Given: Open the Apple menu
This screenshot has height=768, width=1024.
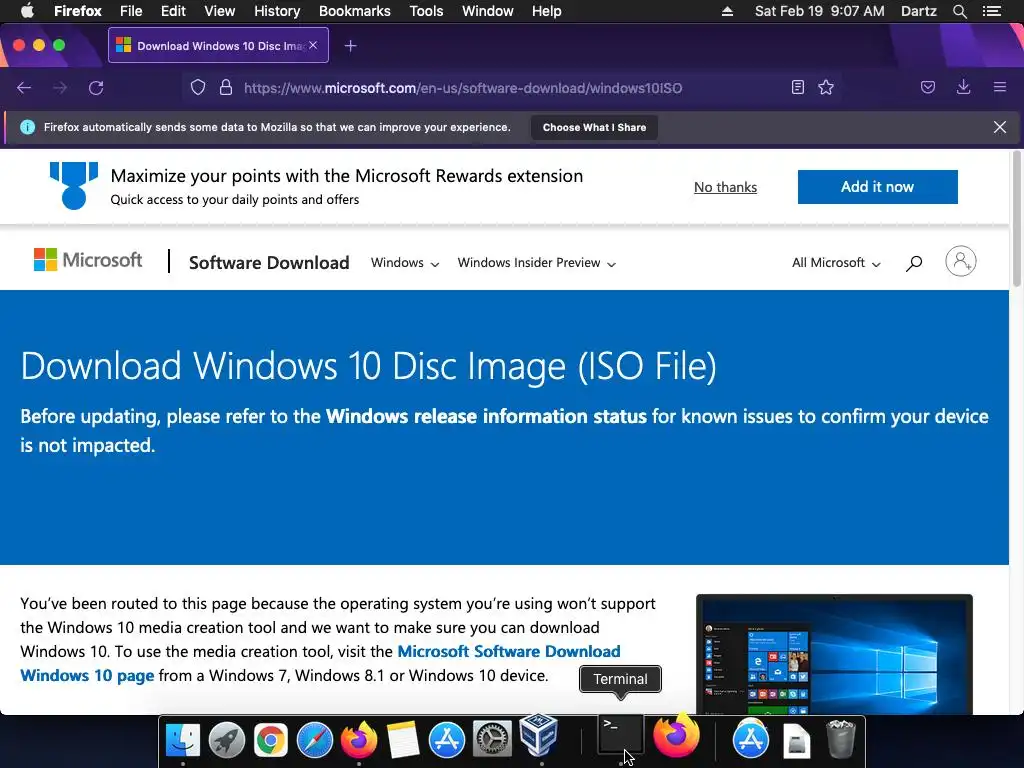Looking at the screenshot, I should pos(27,11).
